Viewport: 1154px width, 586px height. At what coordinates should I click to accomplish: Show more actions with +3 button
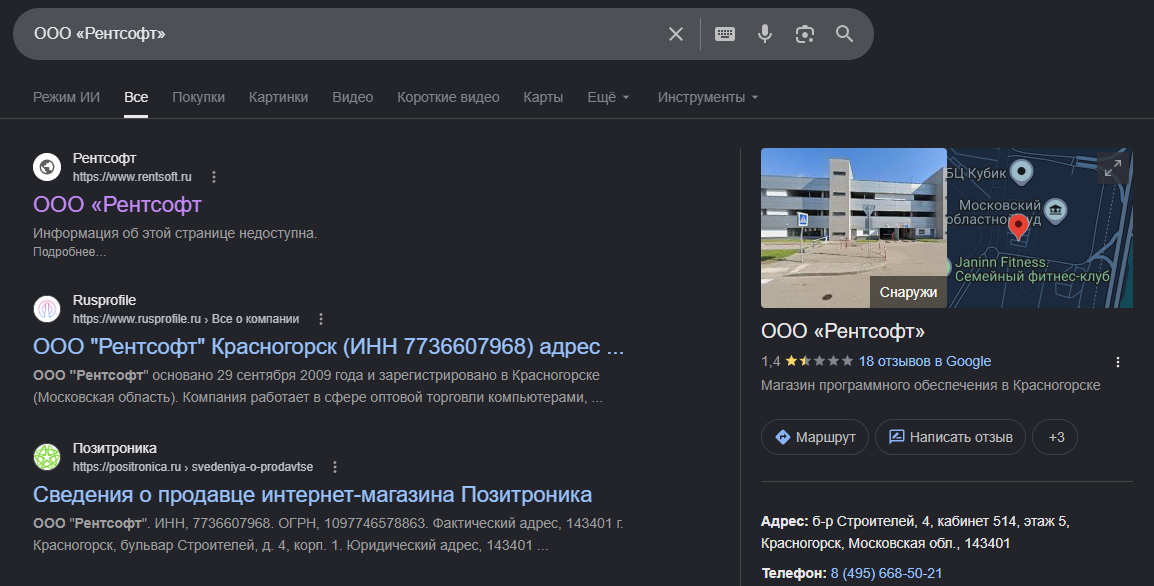[x=1055, y=437]
